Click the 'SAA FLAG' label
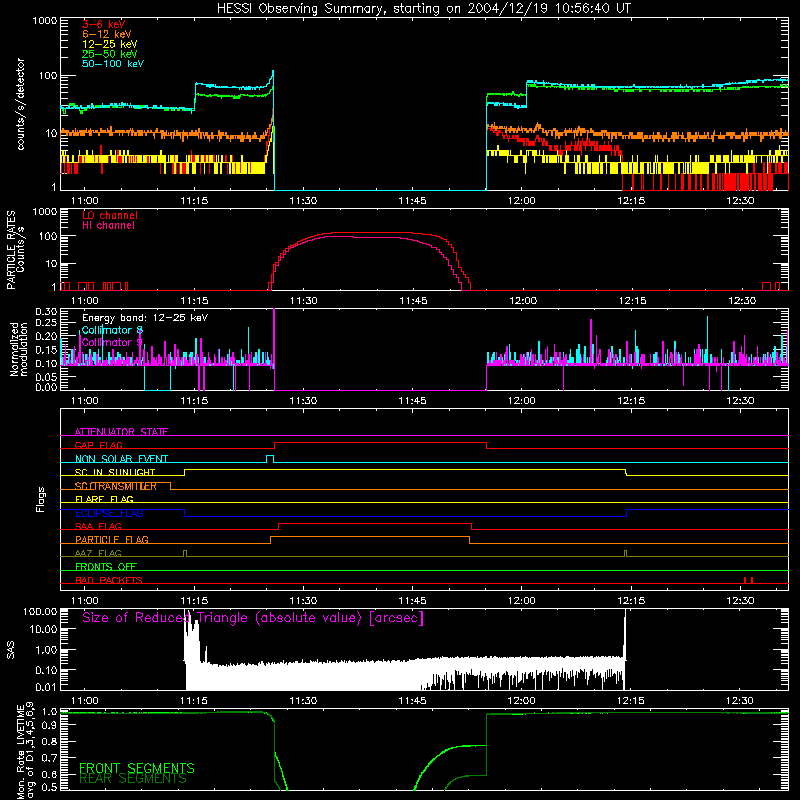Image resolution: width=800 pixels, height=800 pixels. click(x=98, y=526)
